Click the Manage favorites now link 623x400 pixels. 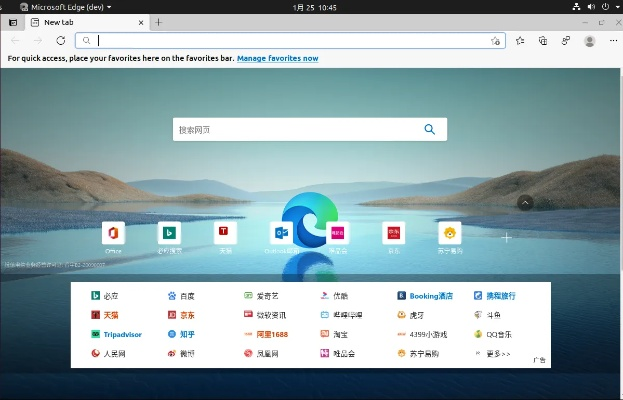pyautogui.click(x=277, y=58)
